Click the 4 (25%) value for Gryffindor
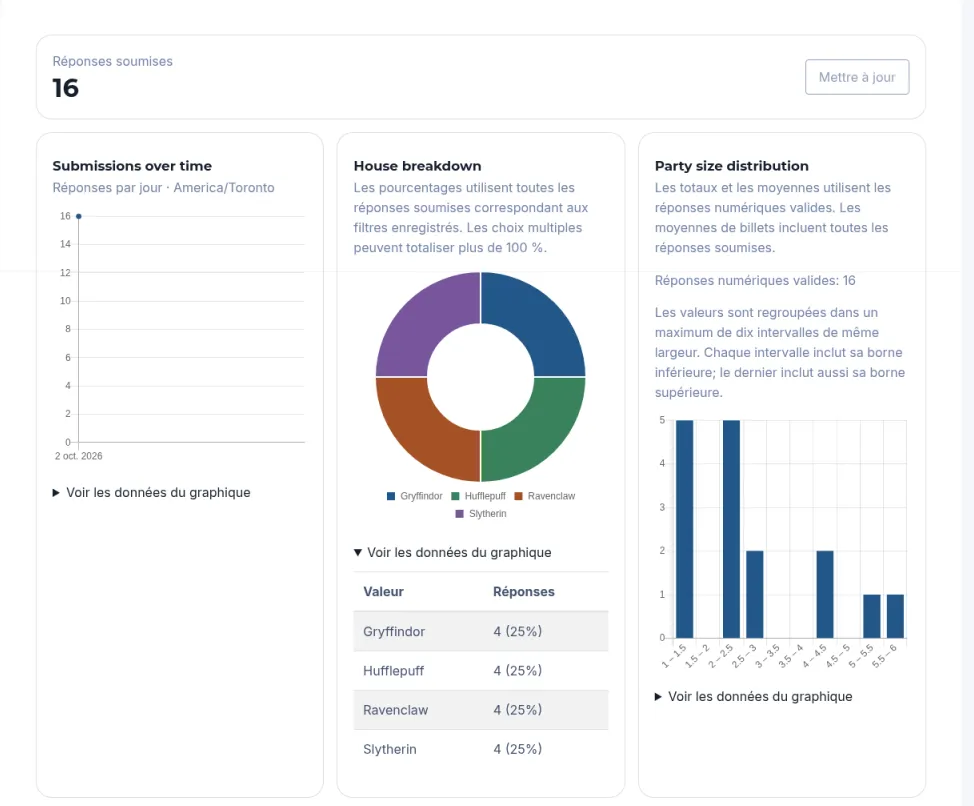This screenshot has height=806, width=974. pyautogui.click(x=517, y=632)
